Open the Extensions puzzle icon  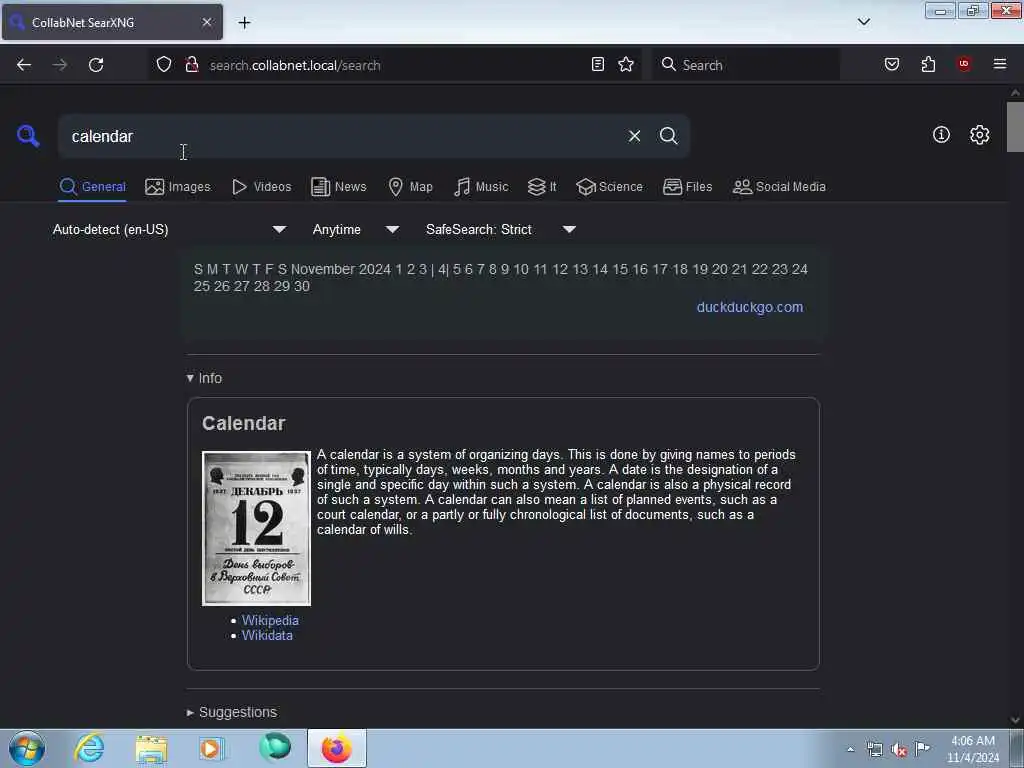[928, 64]
